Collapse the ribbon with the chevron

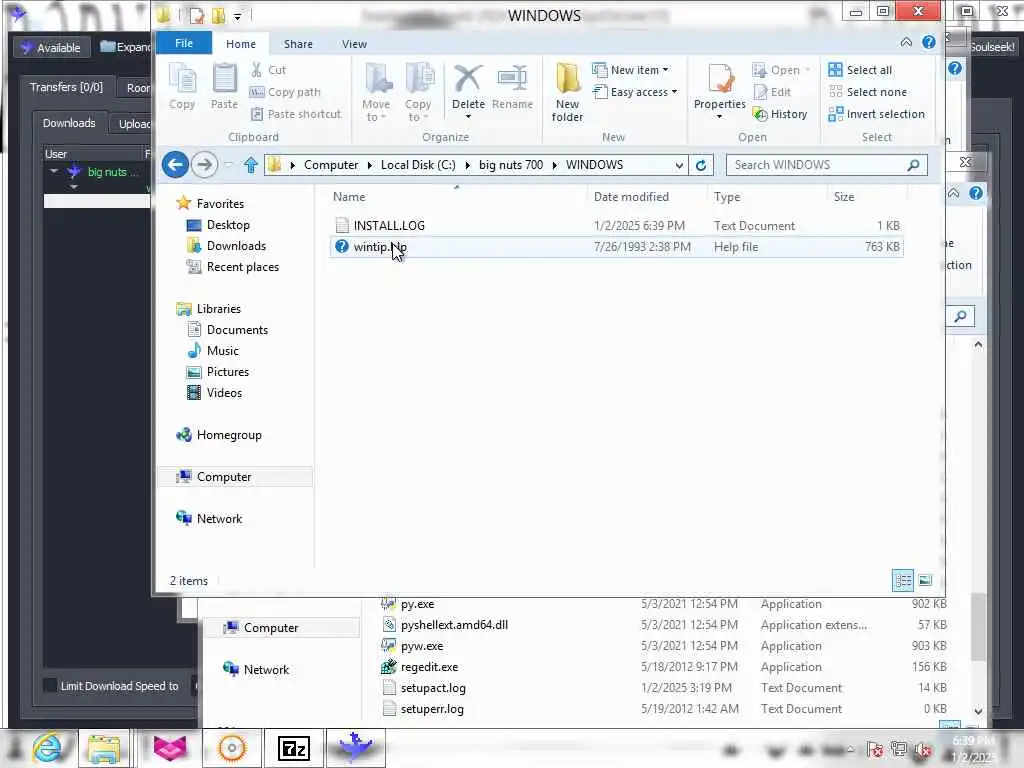coord(906,42)
